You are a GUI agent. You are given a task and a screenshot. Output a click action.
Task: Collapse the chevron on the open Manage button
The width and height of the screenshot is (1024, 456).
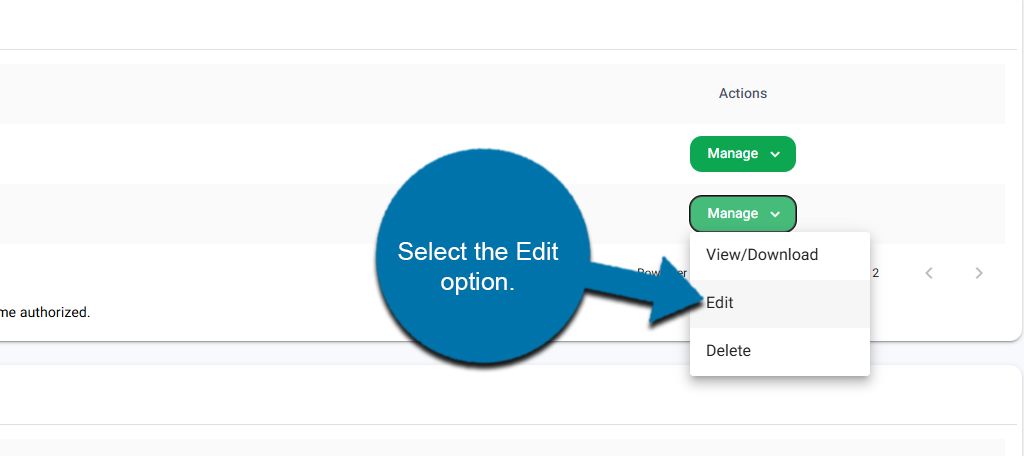tap(775, 214)
